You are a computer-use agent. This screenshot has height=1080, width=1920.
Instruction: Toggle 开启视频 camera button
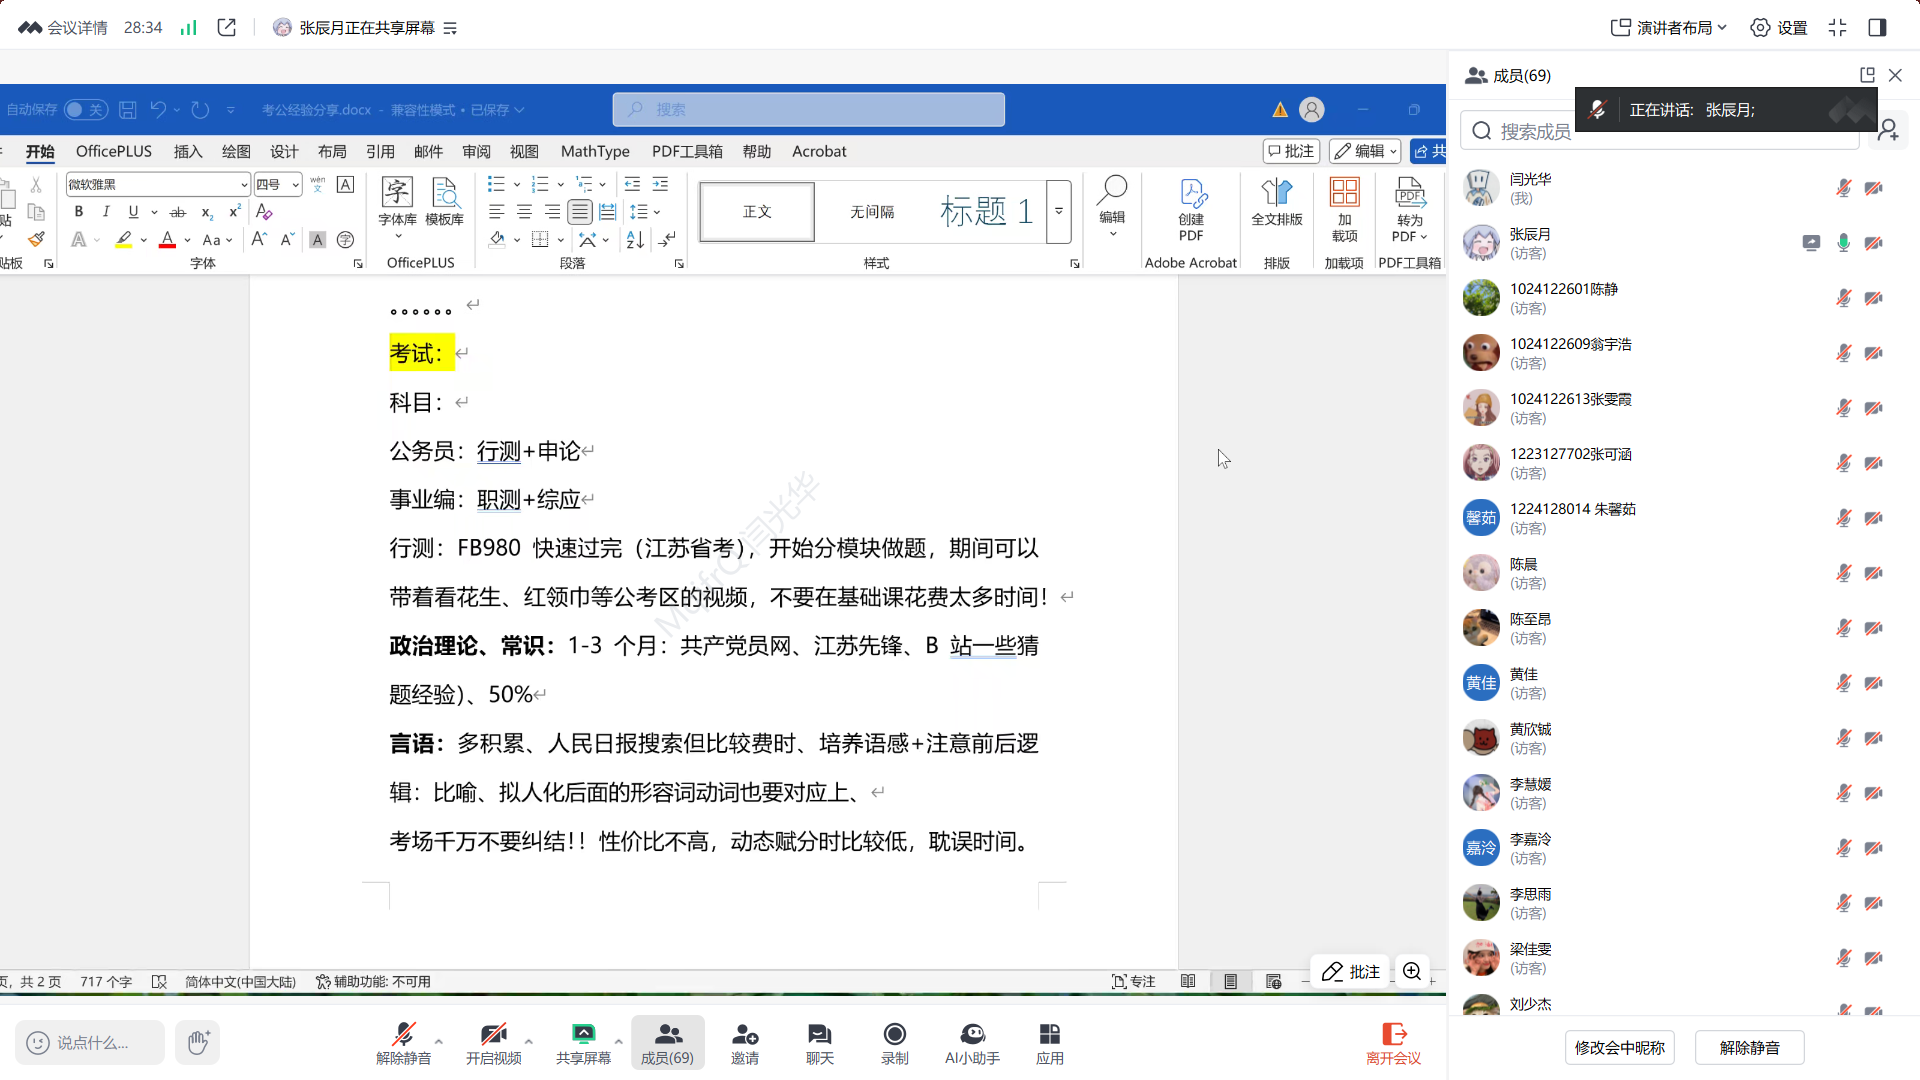pos(493,1034)
